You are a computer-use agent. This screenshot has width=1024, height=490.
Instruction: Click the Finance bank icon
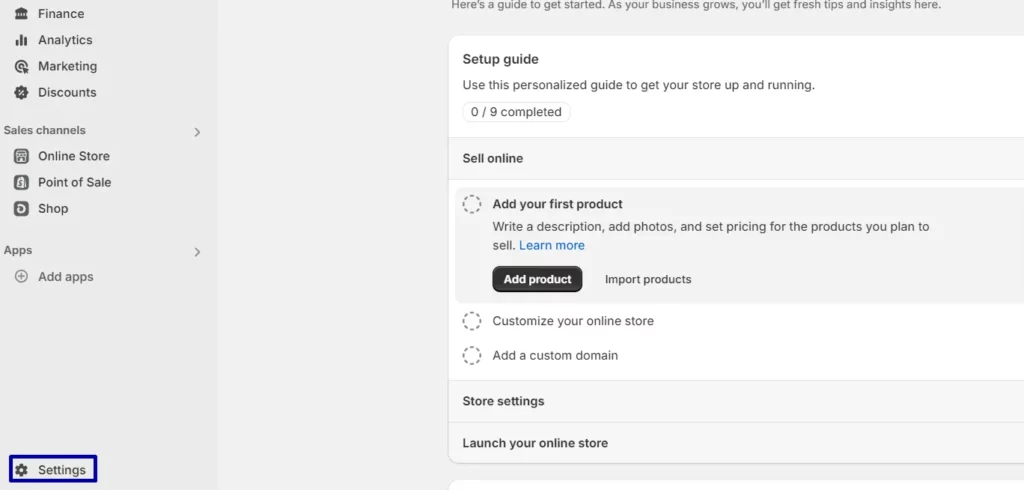coord(22,14)
